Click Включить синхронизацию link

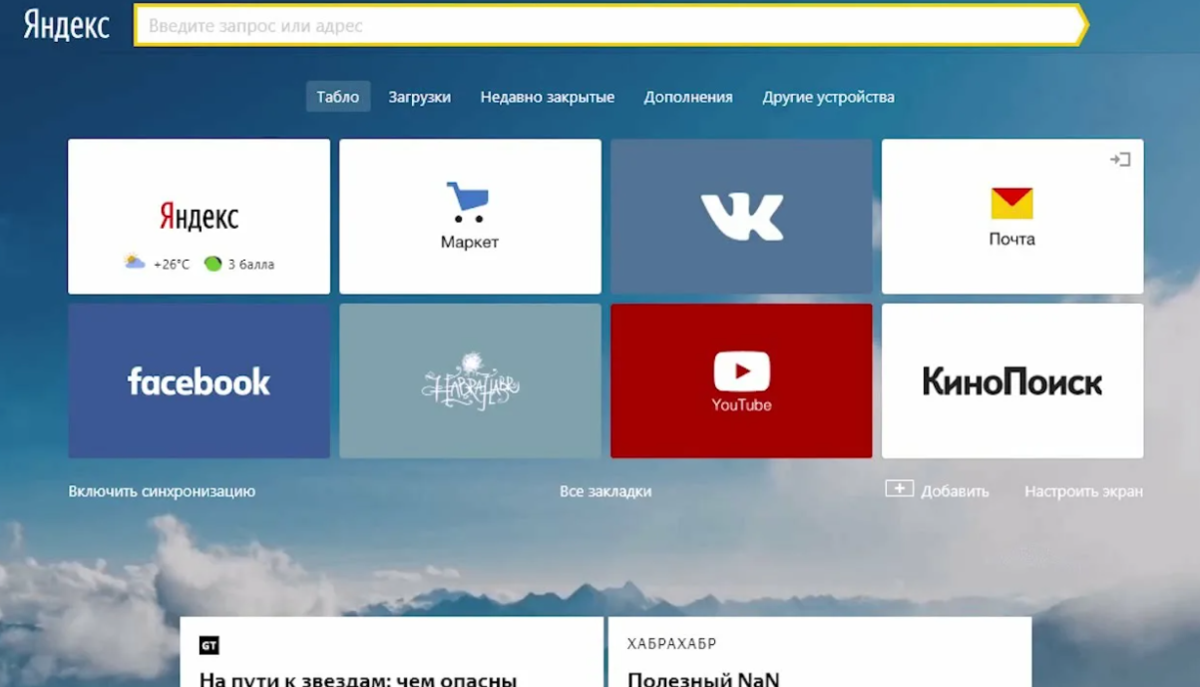162,491
